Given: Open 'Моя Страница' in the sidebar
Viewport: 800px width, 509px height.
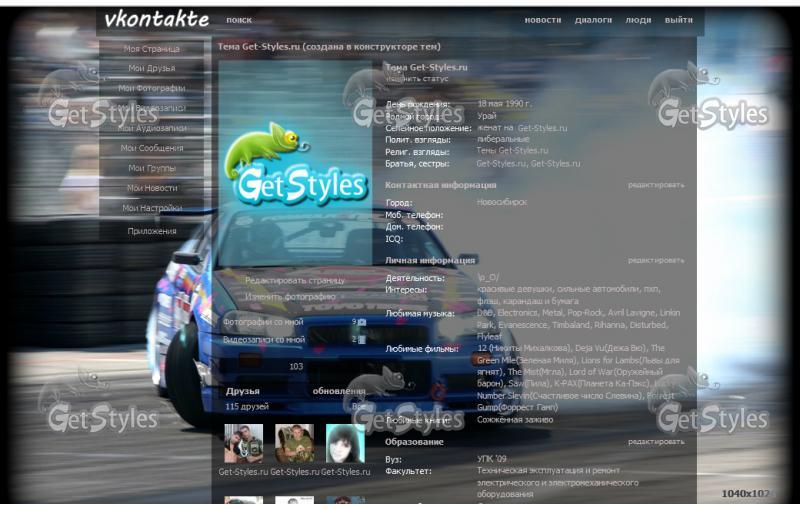Looking at the screenshot, I should [152, 48].
